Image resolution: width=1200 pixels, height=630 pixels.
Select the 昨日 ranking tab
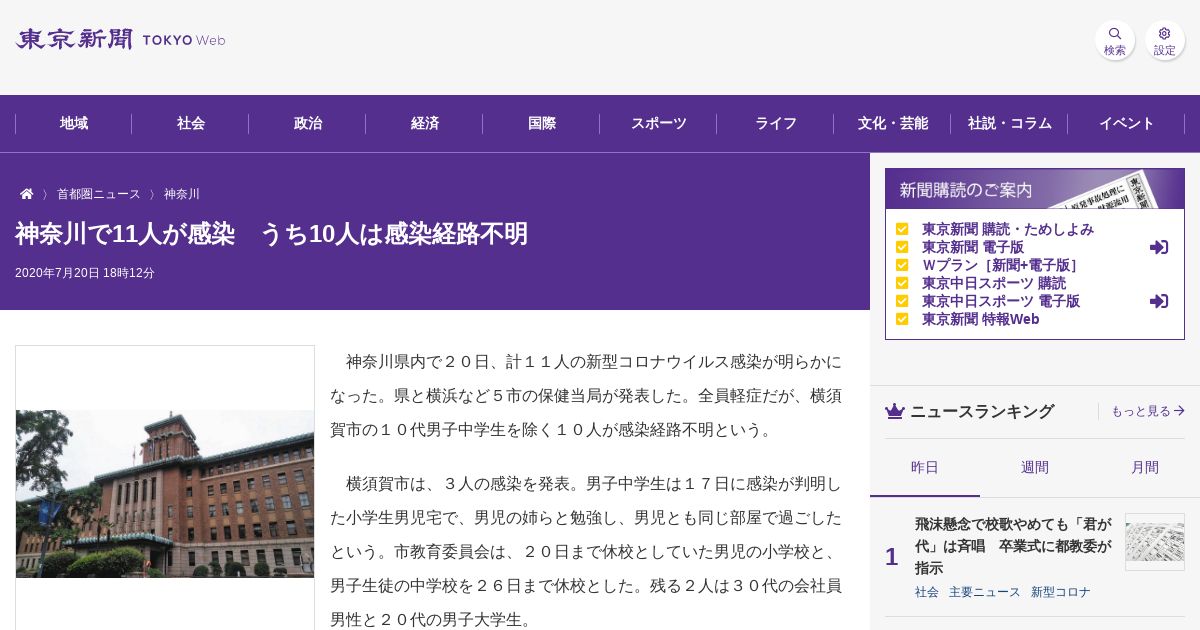pos(925,467)
